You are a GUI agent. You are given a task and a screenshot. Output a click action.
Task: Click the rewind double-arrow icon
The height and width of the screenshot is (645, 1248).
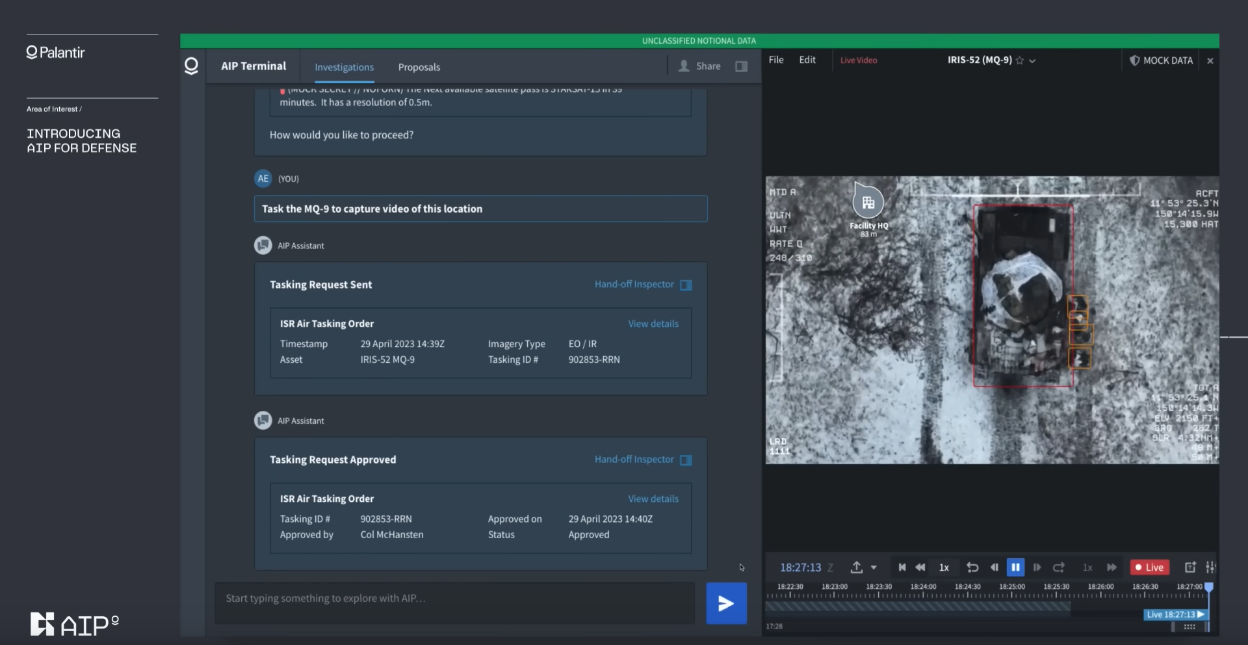920,567
